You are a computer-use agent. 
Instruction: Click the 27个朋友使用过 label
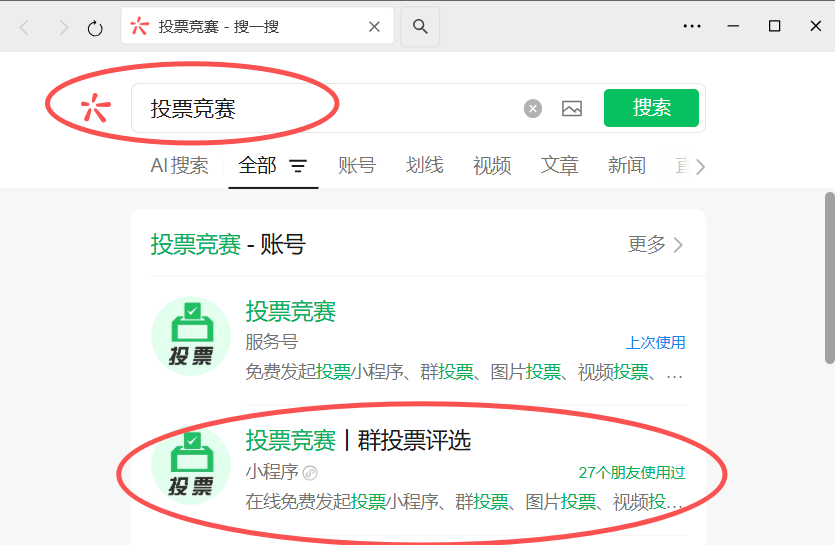point(632,473)
